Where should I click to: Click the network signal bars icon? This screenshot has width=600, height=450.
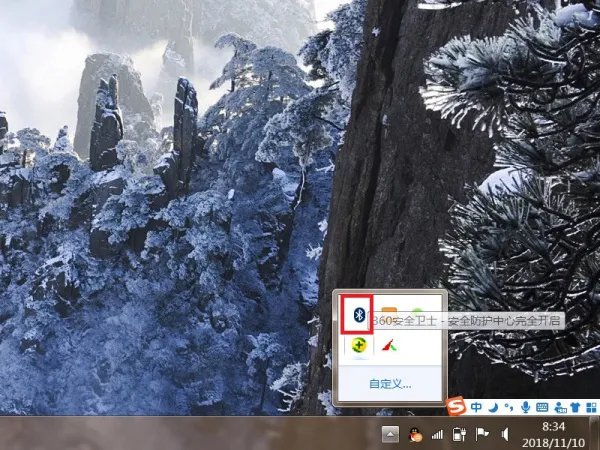pos(437,434)
